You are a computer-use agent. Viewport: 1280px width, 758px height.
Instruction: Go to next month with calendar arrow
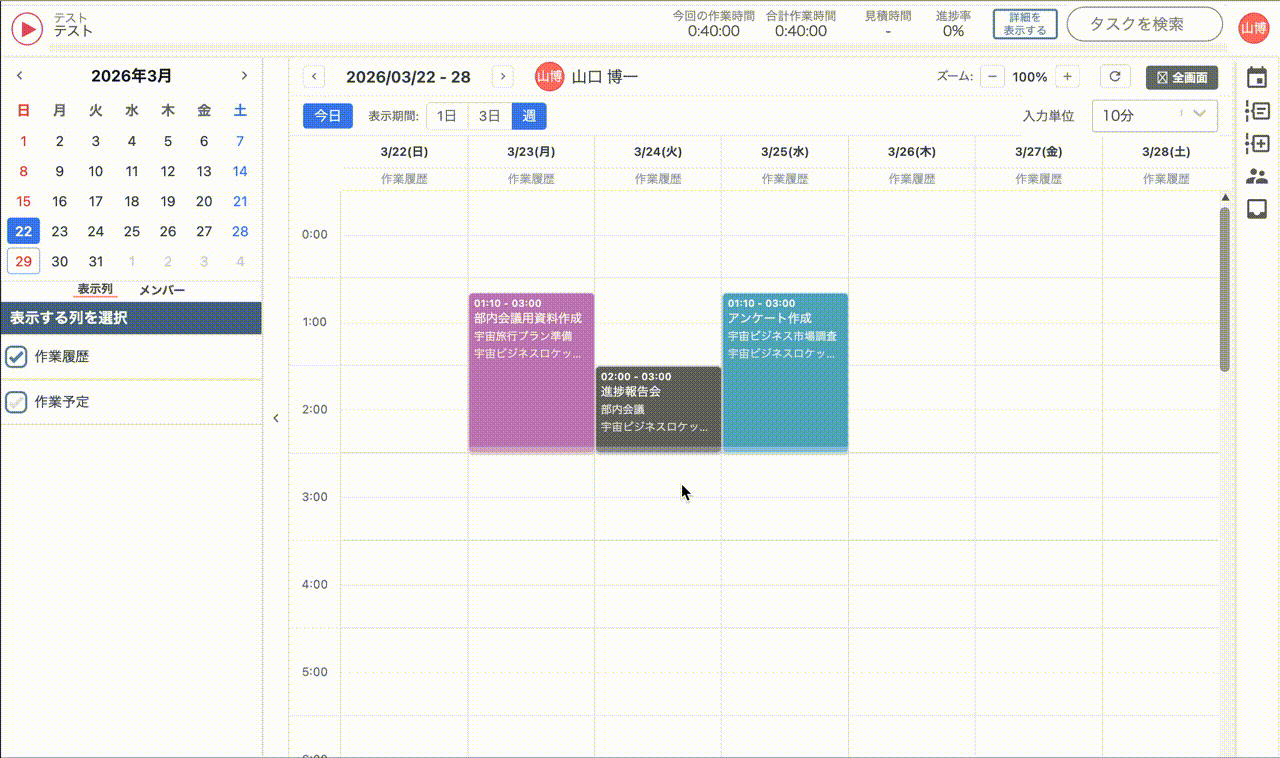[244, 75]
